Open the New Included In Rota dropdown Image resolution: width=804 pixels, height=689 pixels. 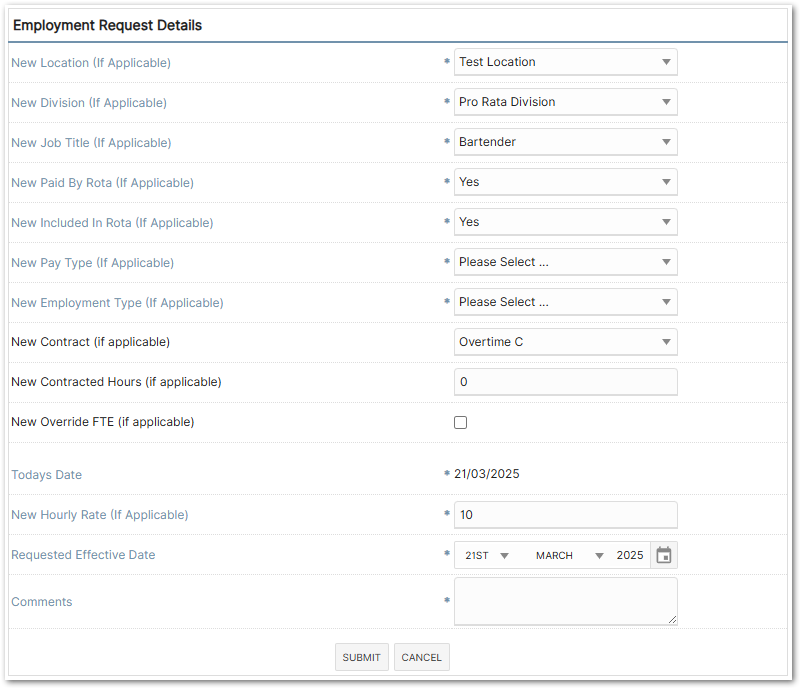point(565,222)
